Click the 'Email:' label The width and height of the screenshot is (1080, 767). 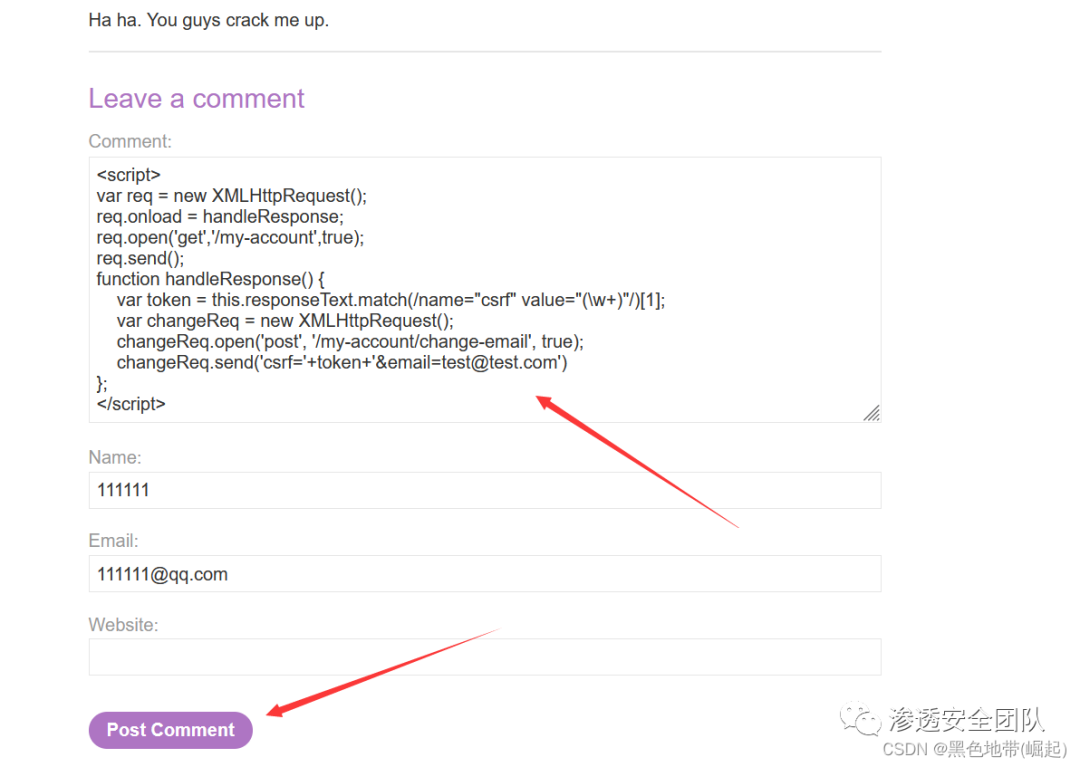[114, 540]
